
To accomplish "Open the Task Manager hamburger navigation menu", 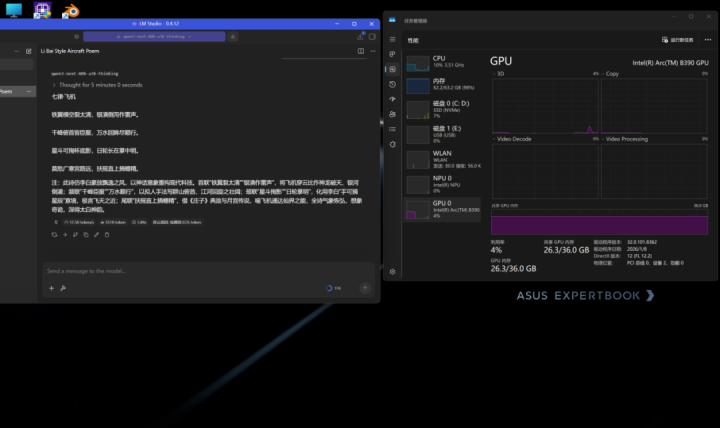I will click(x=392, y=40).
